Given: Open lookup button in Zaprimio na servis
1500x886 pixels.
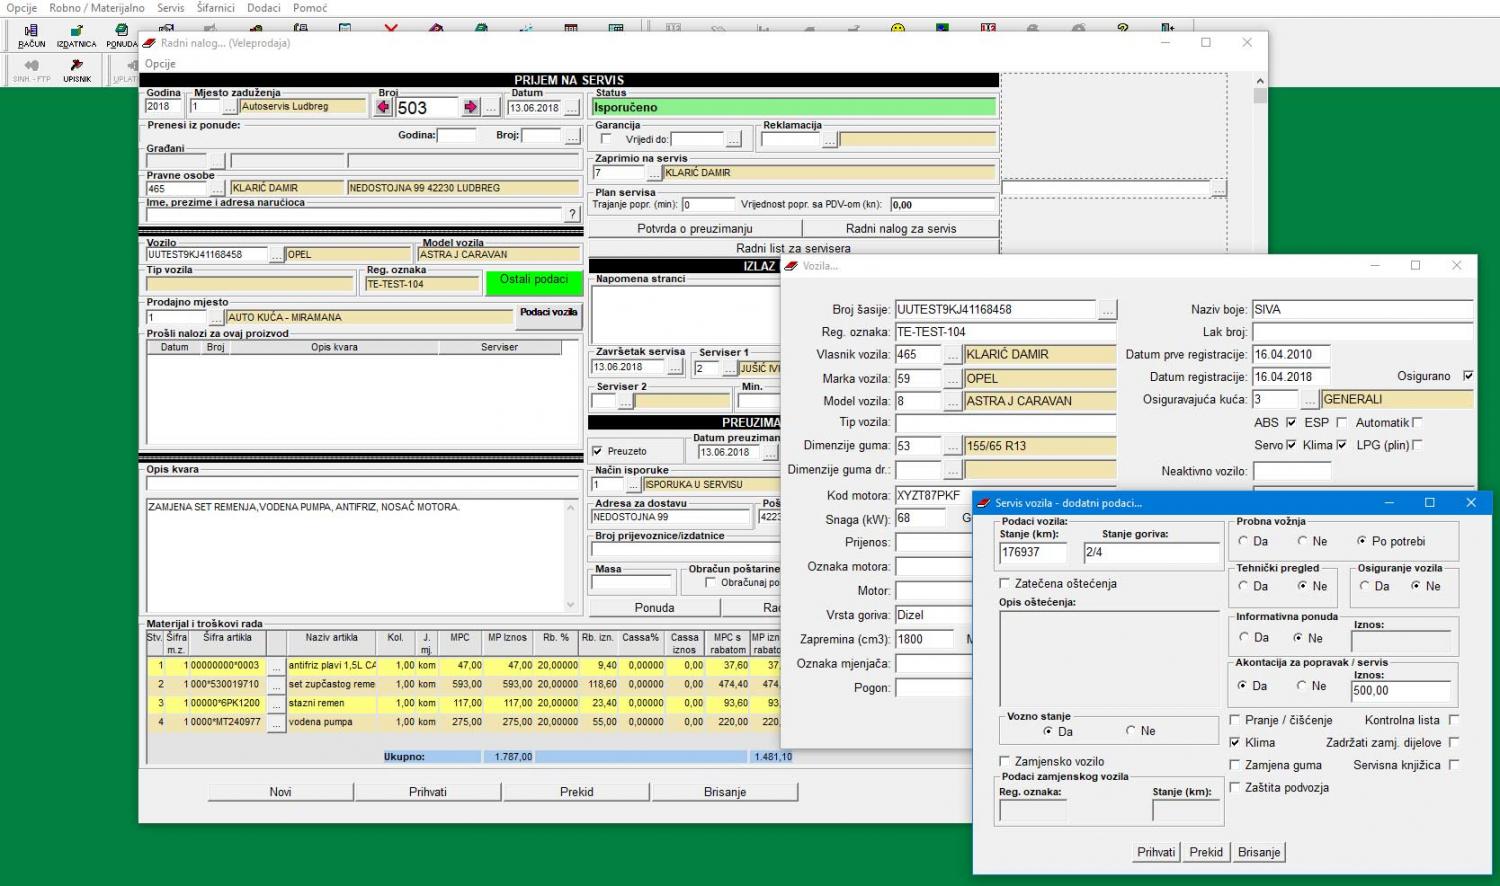Looking at the screenshot, I should point(654,173).
